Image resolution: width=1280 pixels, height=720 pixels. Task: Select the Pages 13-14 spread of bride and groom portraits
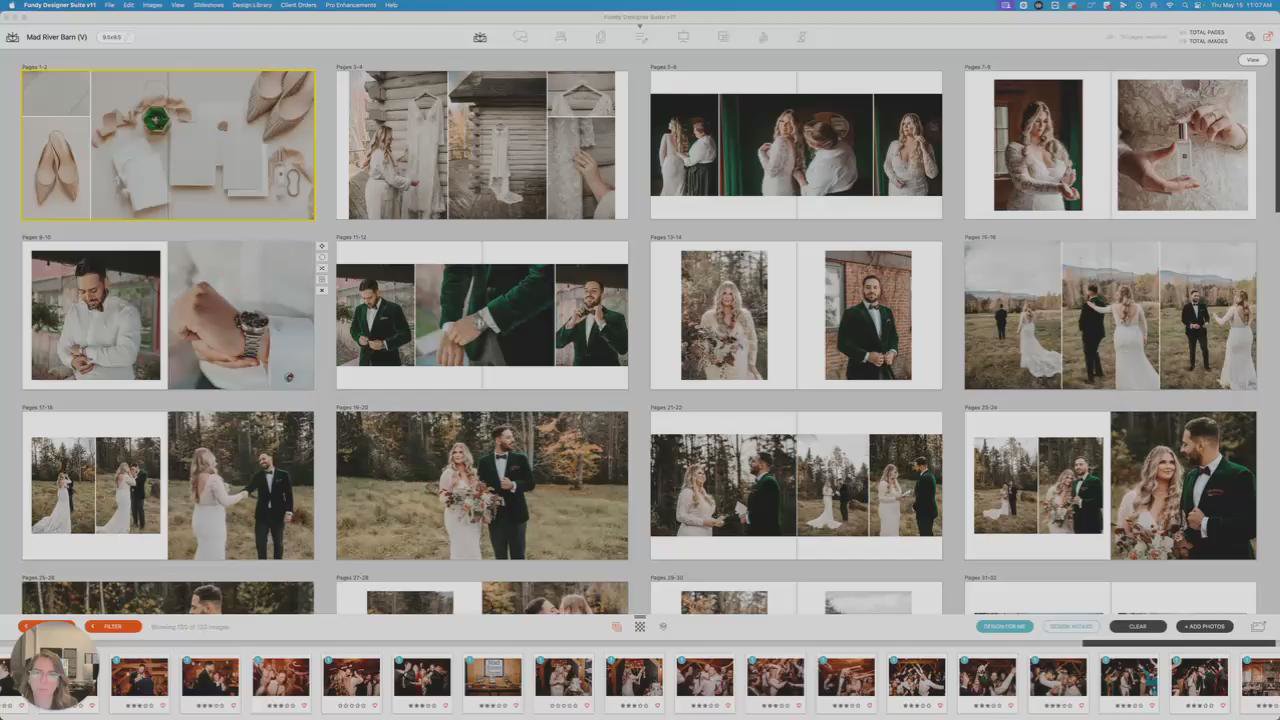point(796,315)
